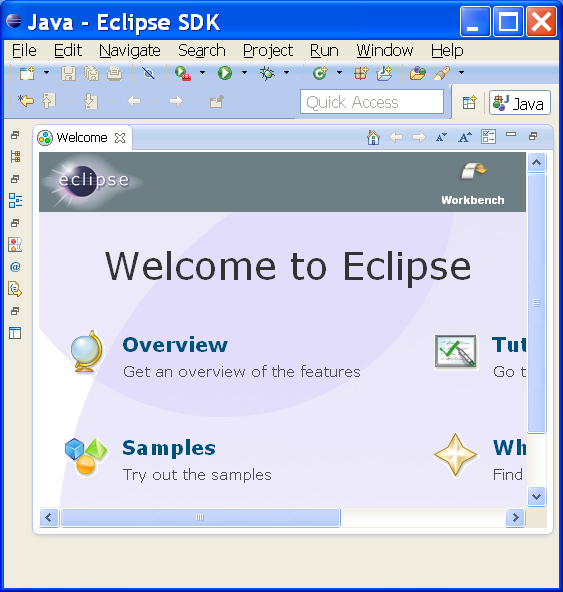This screenshot has height=592, width=563.
Task: Click the Last Edit Location arrow icon
Action: [26, 101]
